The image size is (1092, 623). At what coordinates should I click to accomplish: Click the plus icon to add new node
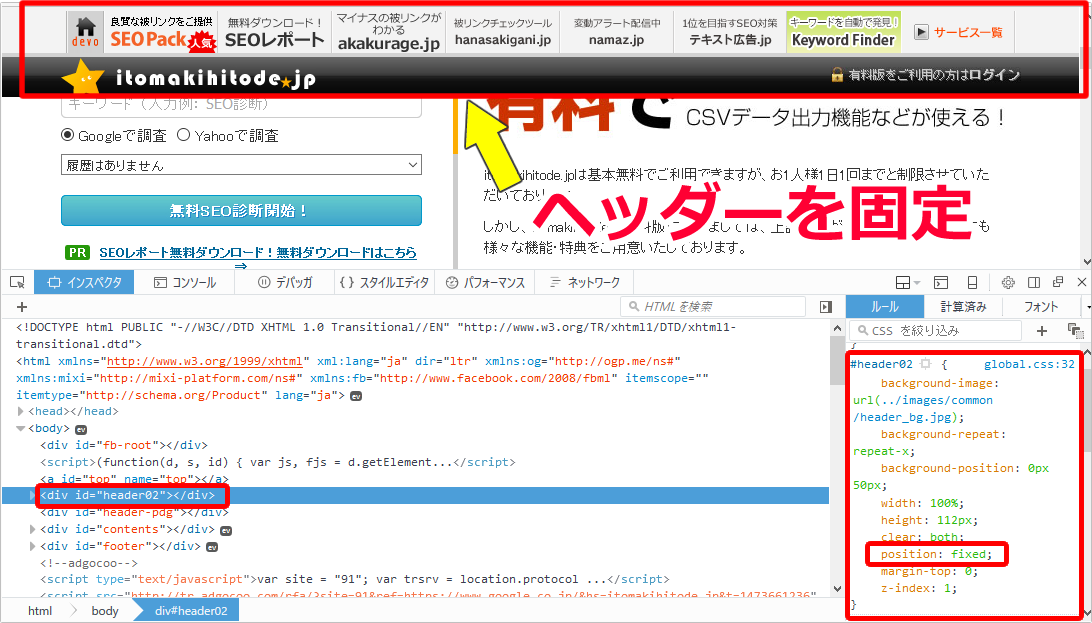pos(22,307)
